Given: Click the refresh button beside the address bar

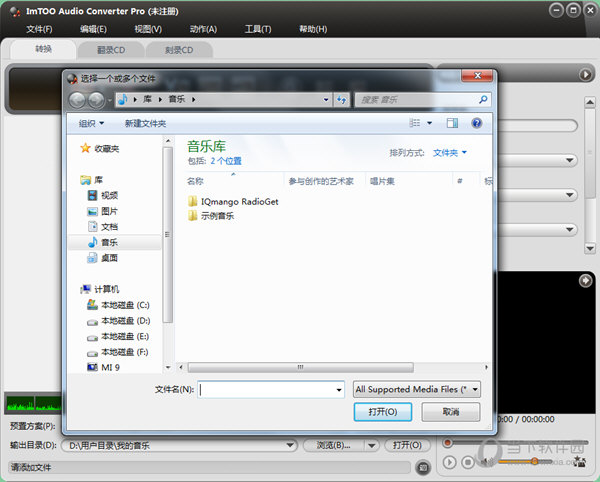Looking at the screenshot, I should [x=341, y=100].
